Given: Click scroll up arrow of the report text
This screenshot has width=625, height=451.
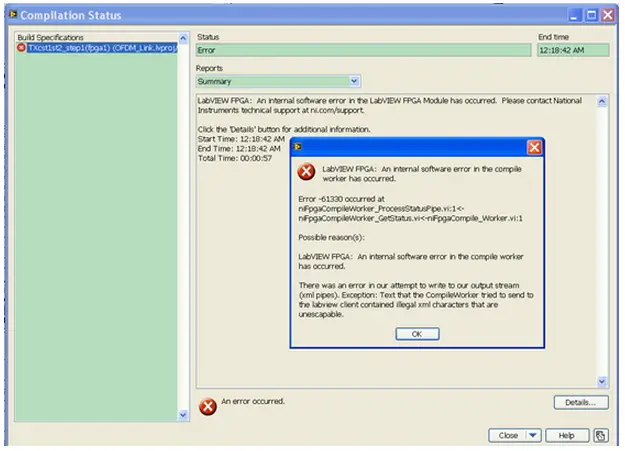Looking at the screenshot, I should pos(602,101).
